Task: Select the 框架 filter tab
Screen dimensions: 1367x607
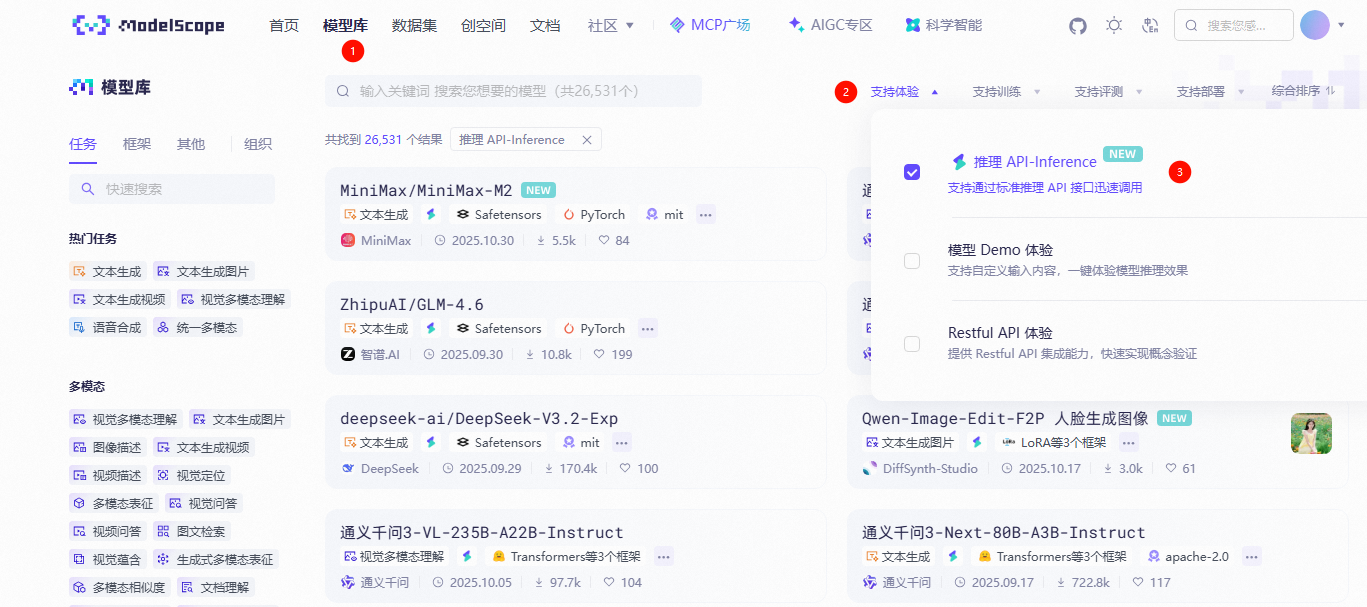Action: tap(137, 143)
